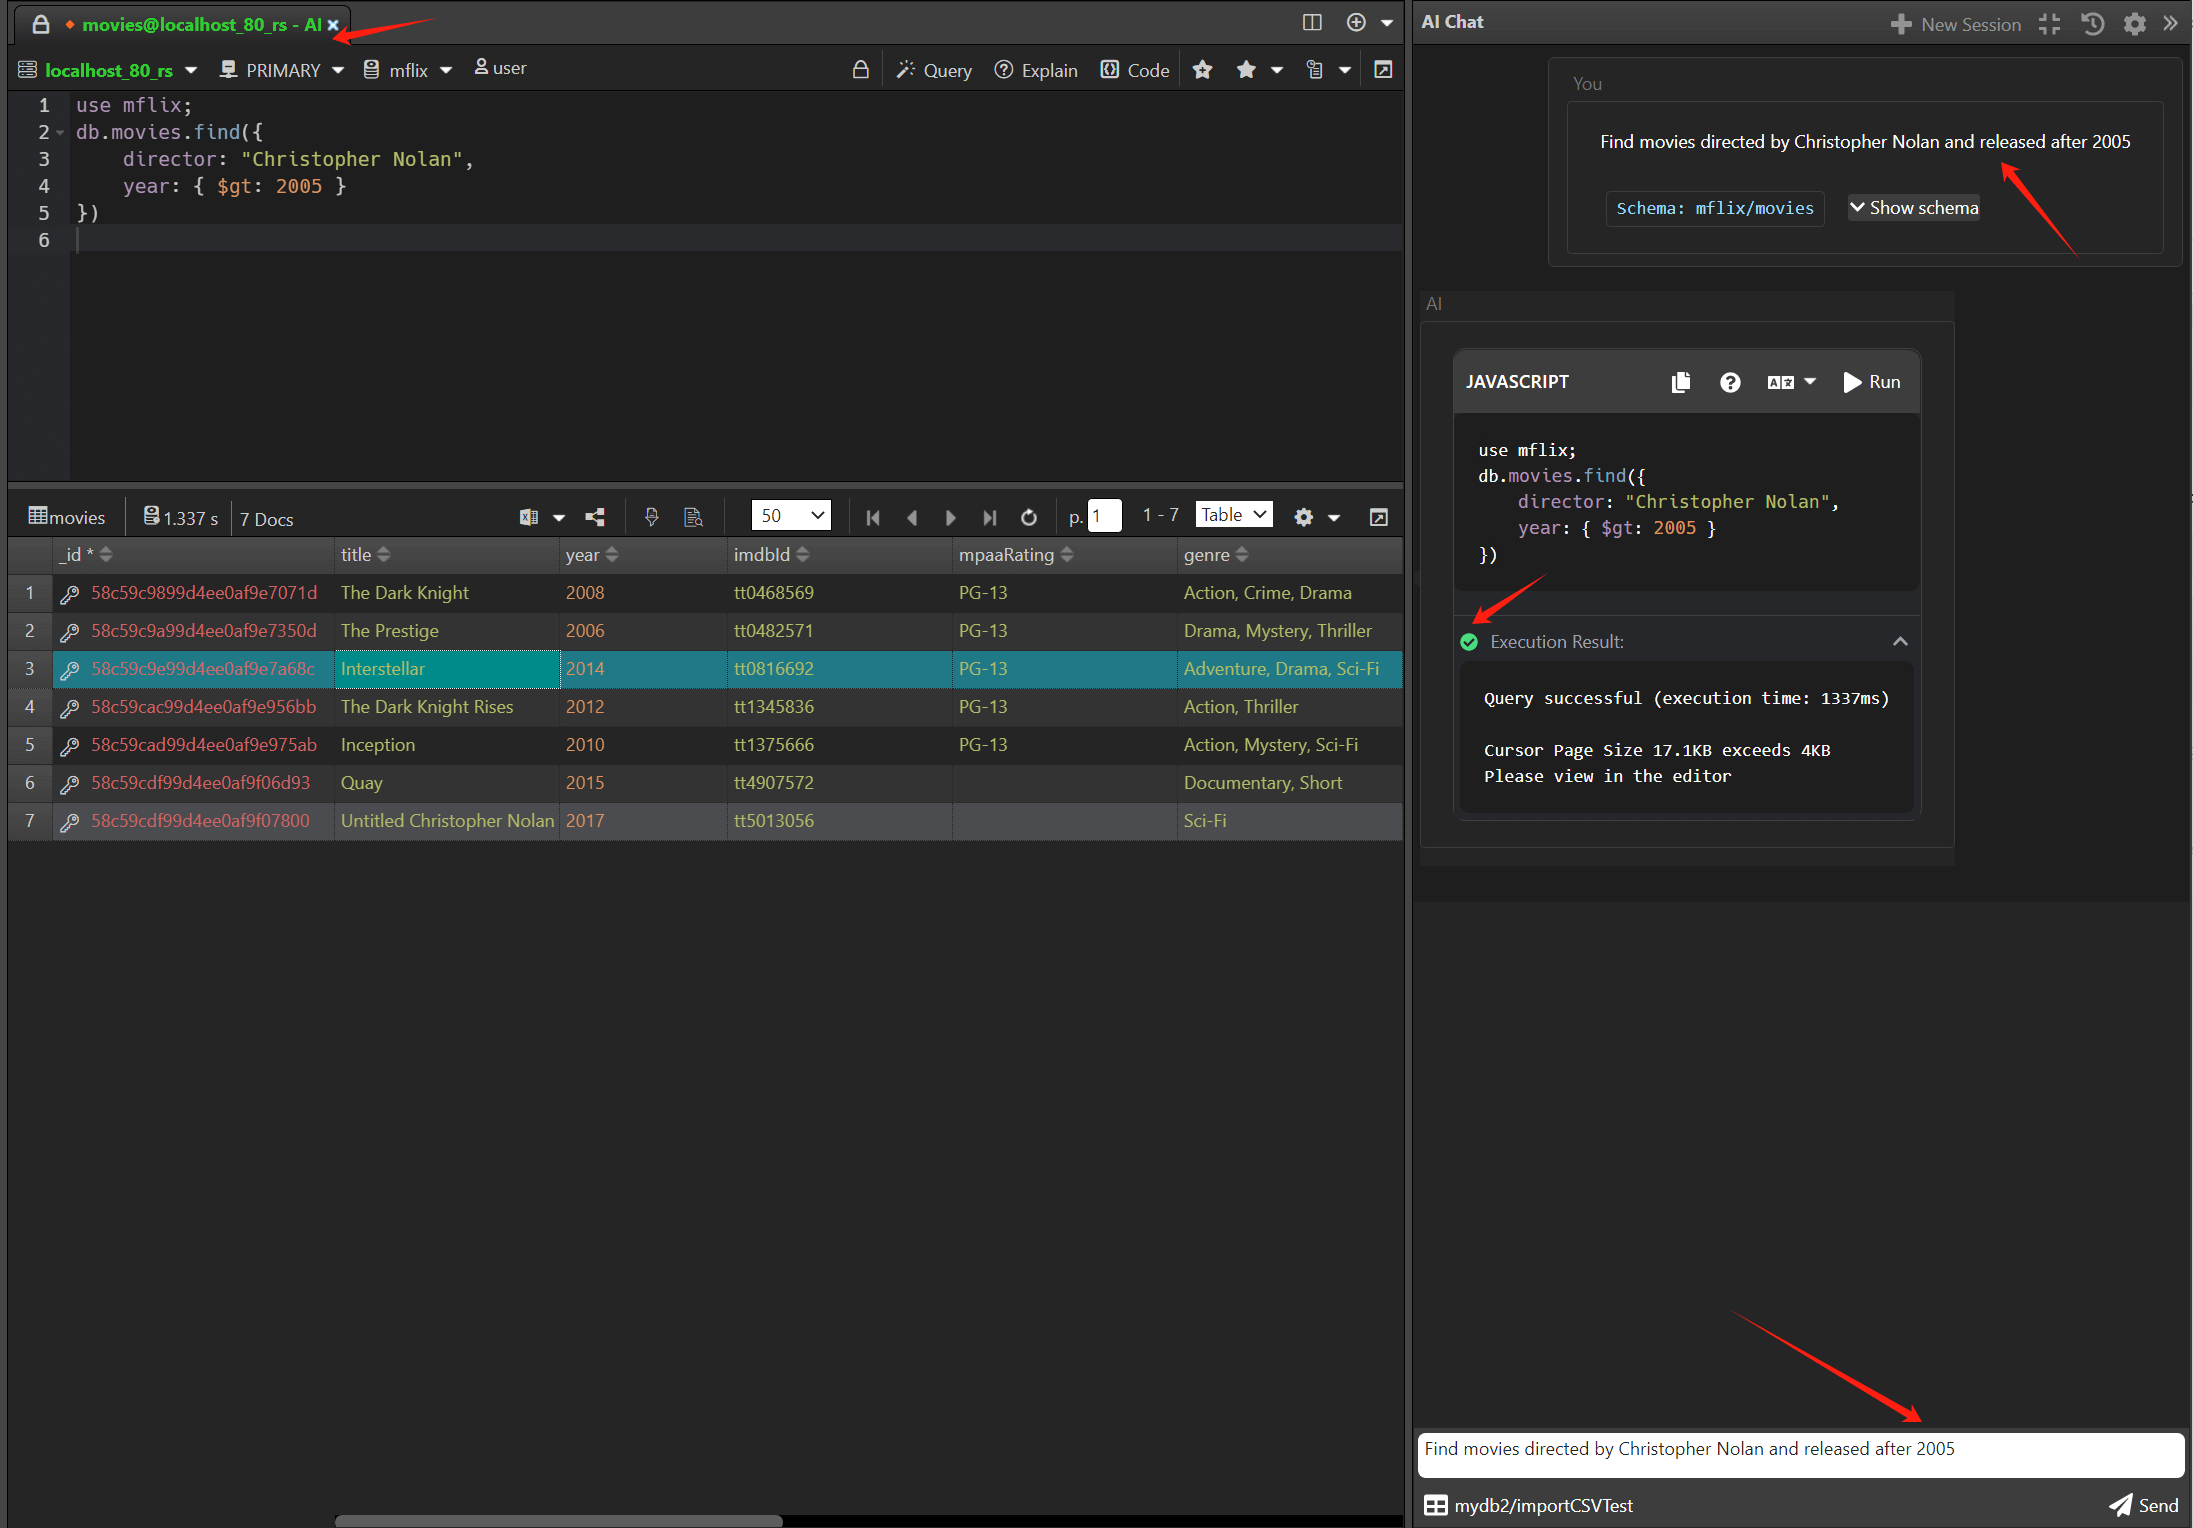Click the help question mark icon in code block
The height and width of the screenshot is (1528, 2193).
(1730, 382)
